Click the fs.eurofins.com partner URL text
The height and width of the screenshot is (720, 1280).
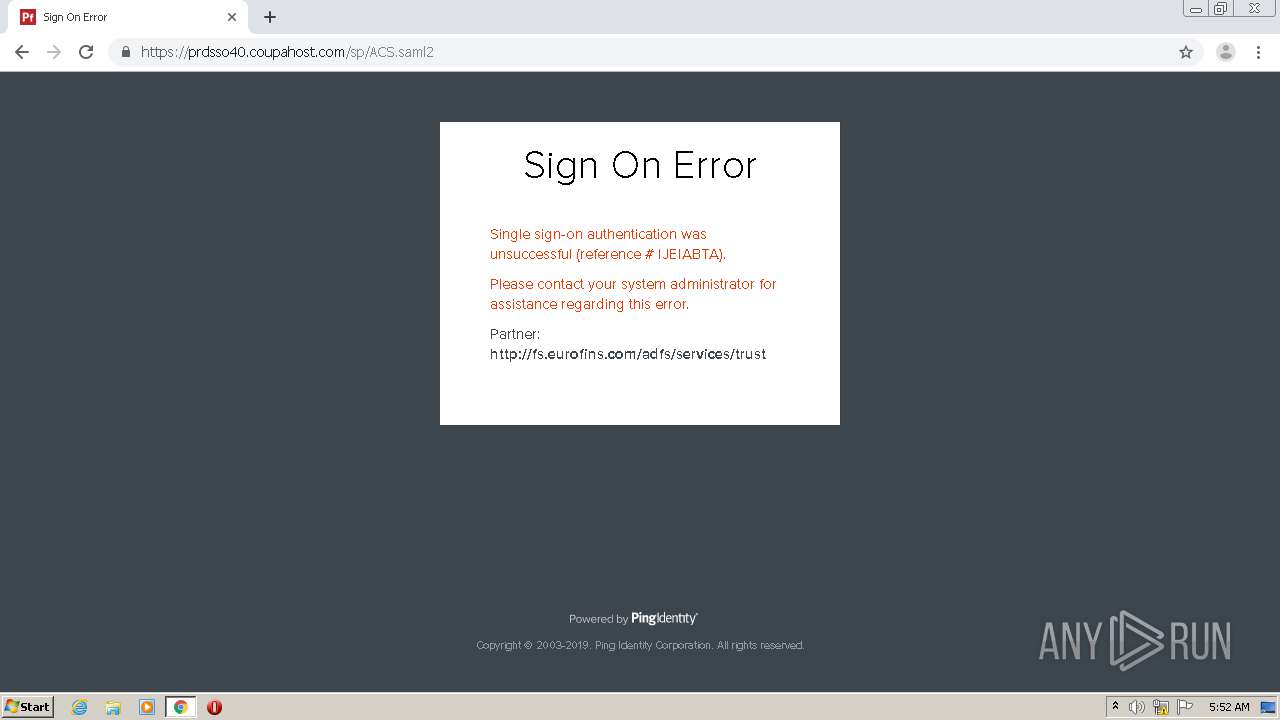pos(628,354)
